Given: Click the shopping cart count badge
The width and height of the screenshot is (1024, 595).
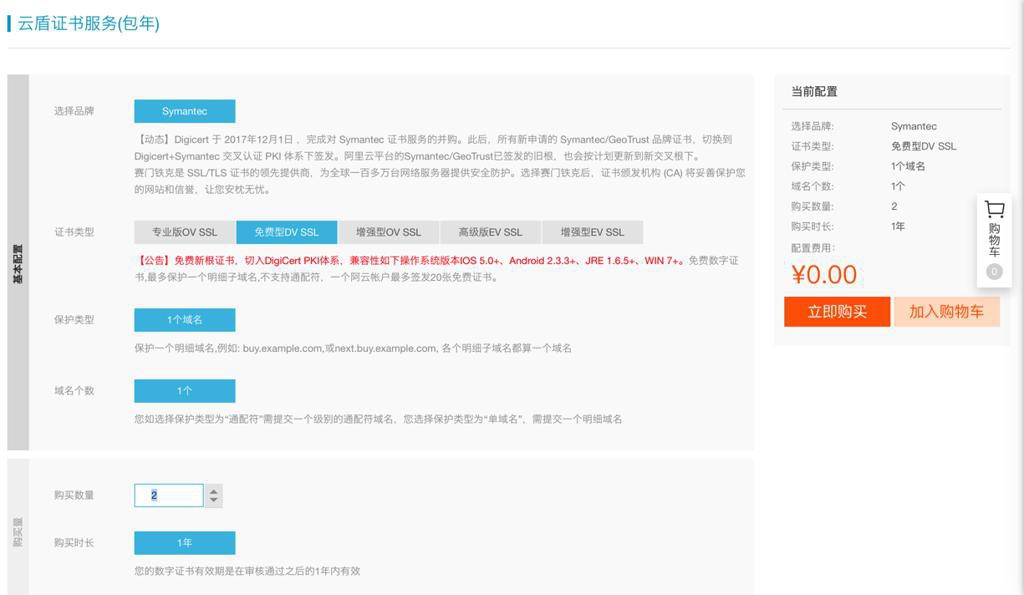Looking at the screenshot, I should point(994,272).
